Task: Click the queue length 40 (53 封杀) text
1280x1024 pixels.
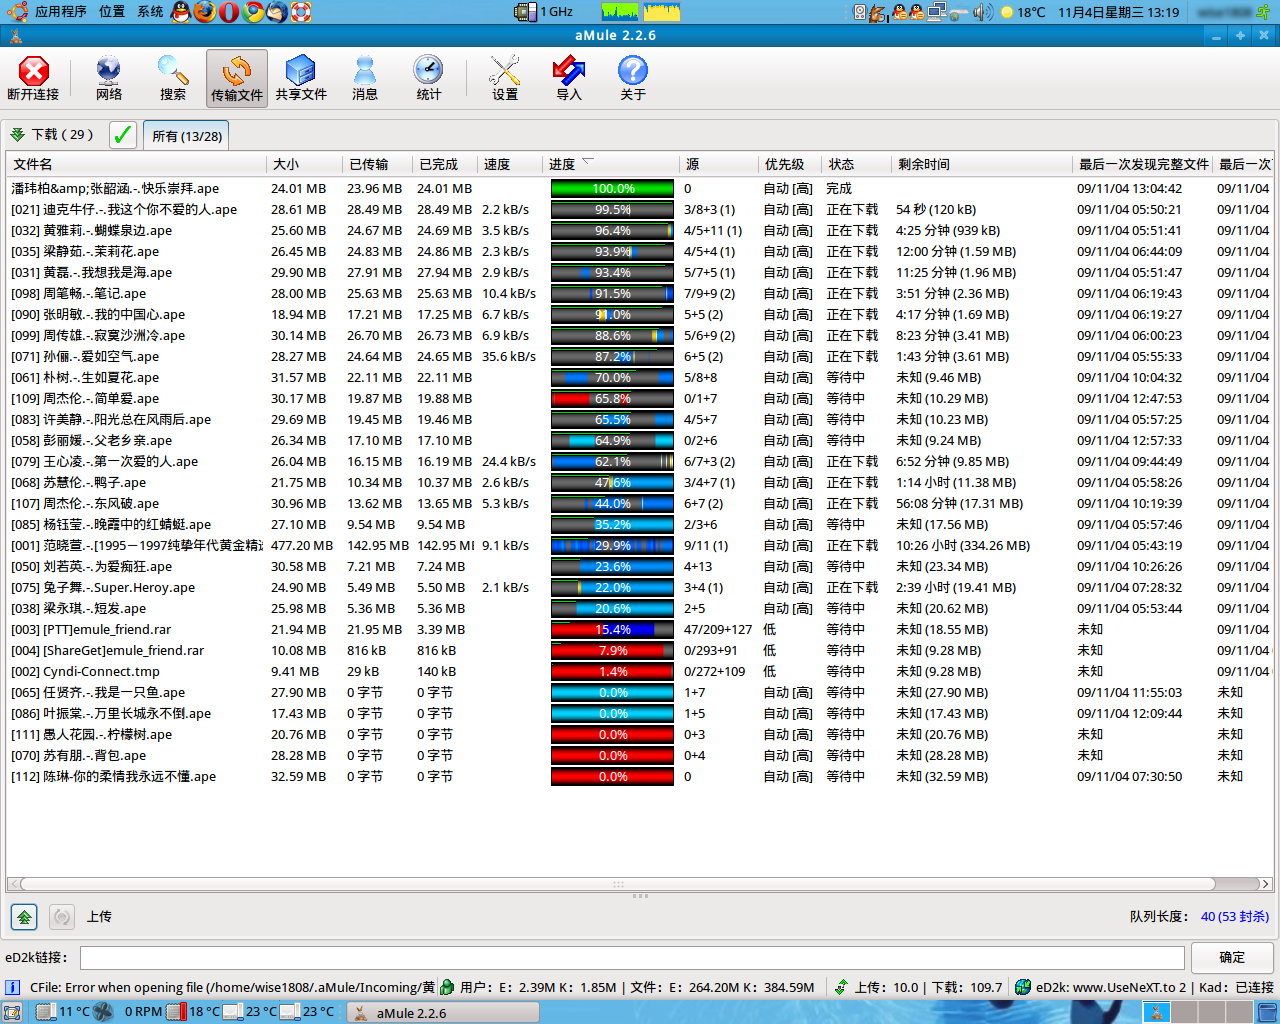Action: (x=1235, y=916)
